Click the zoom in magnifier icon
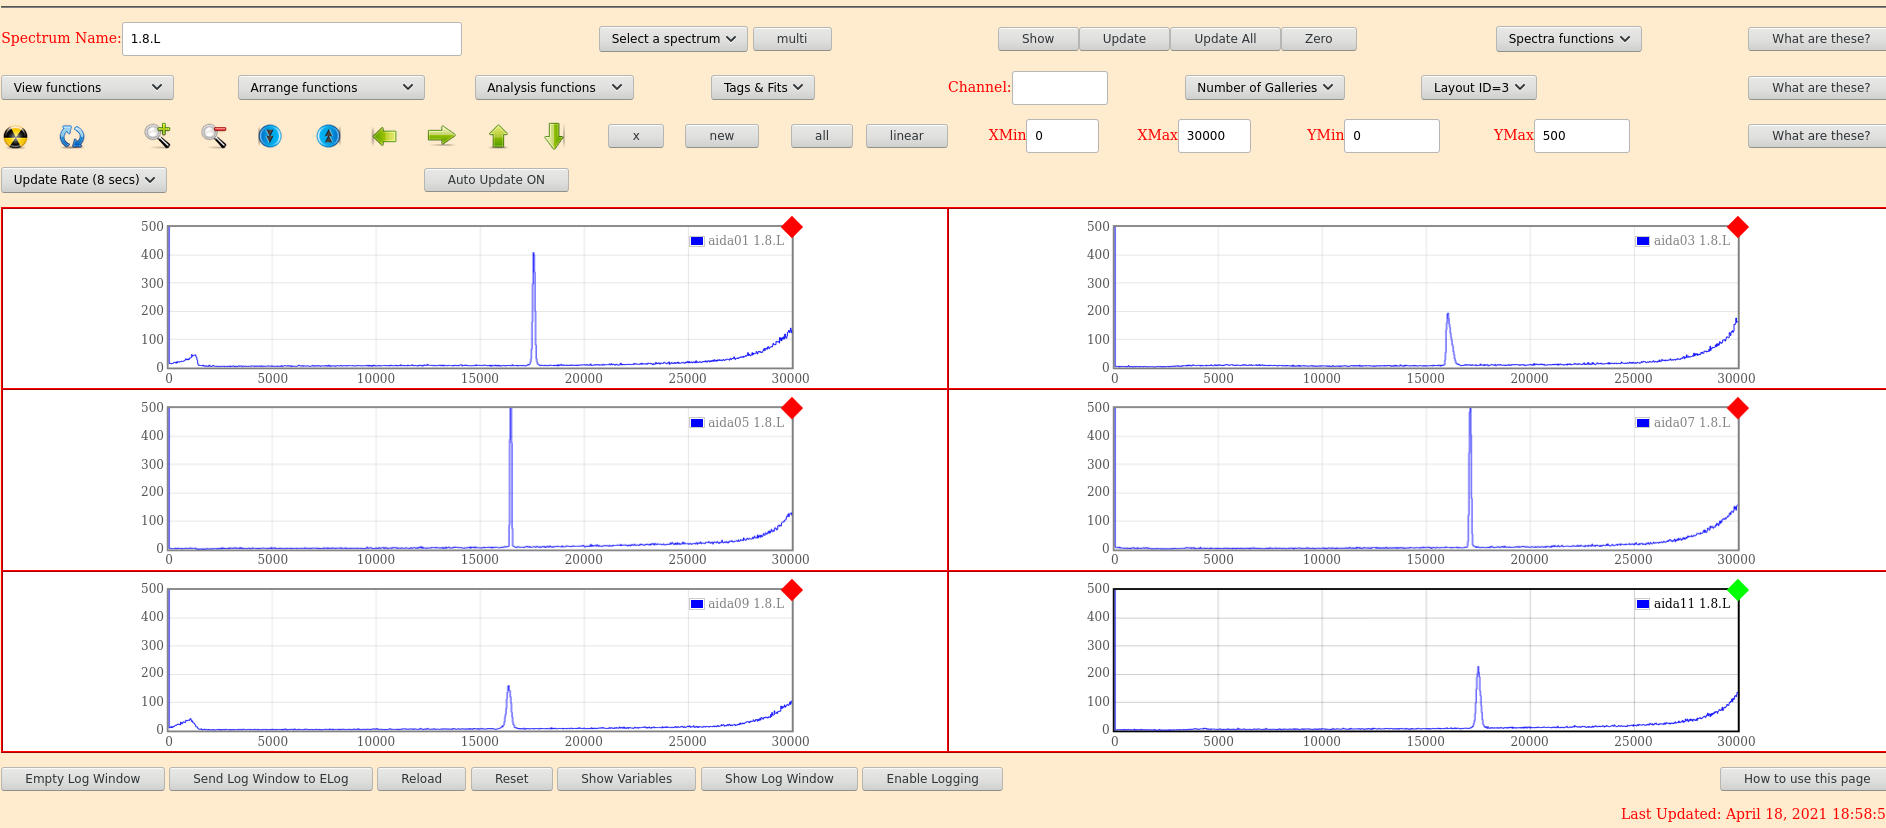The image size is (1886, 828). [157, 136]
